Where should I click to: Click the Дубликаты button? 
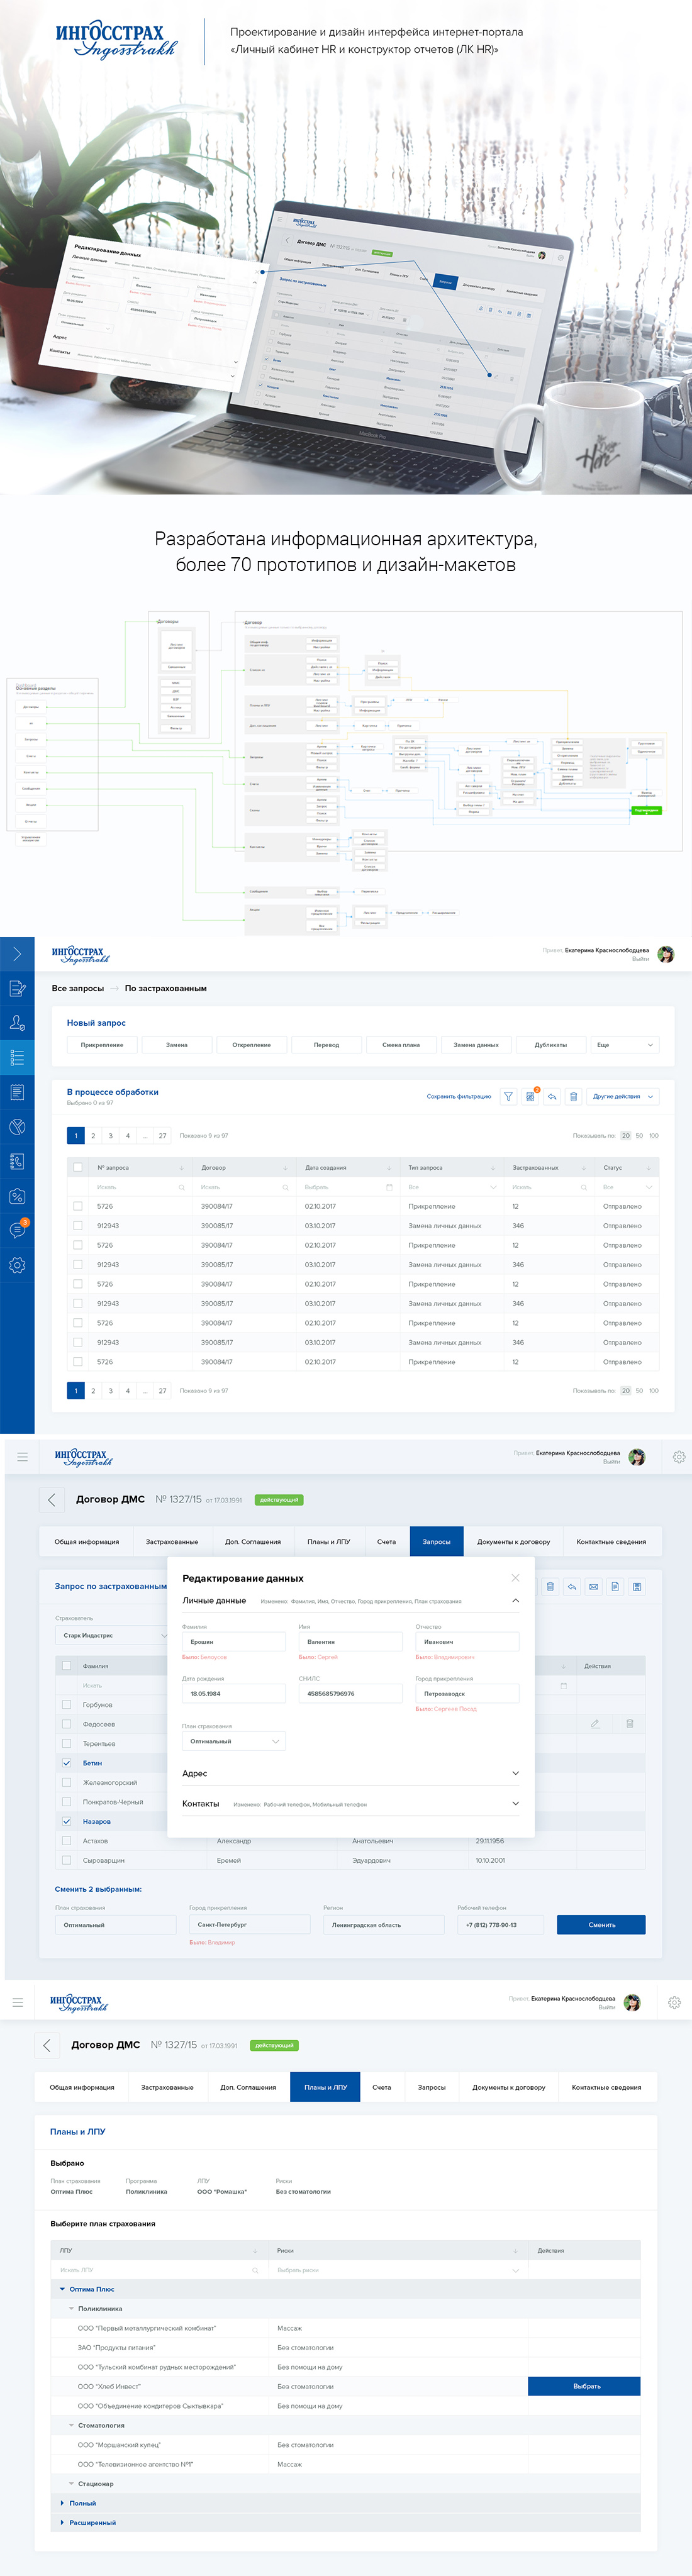550,1044
